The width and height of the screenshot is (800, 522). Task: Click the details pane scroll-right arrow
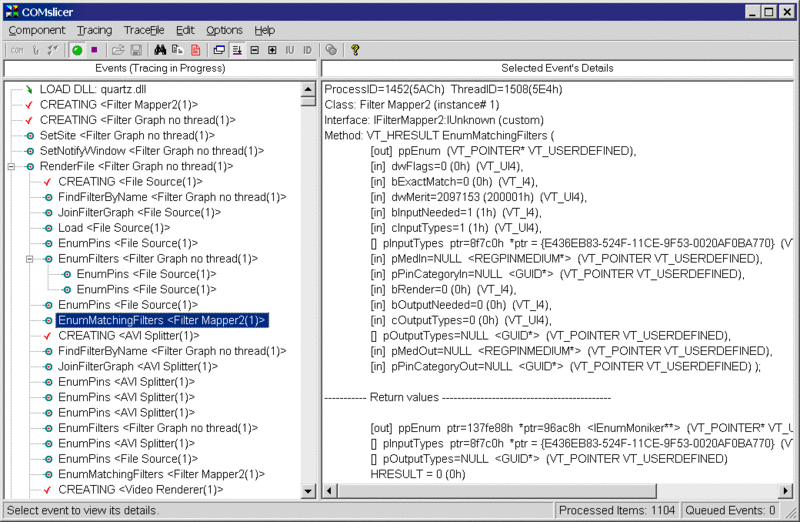(x=785, y=491)
